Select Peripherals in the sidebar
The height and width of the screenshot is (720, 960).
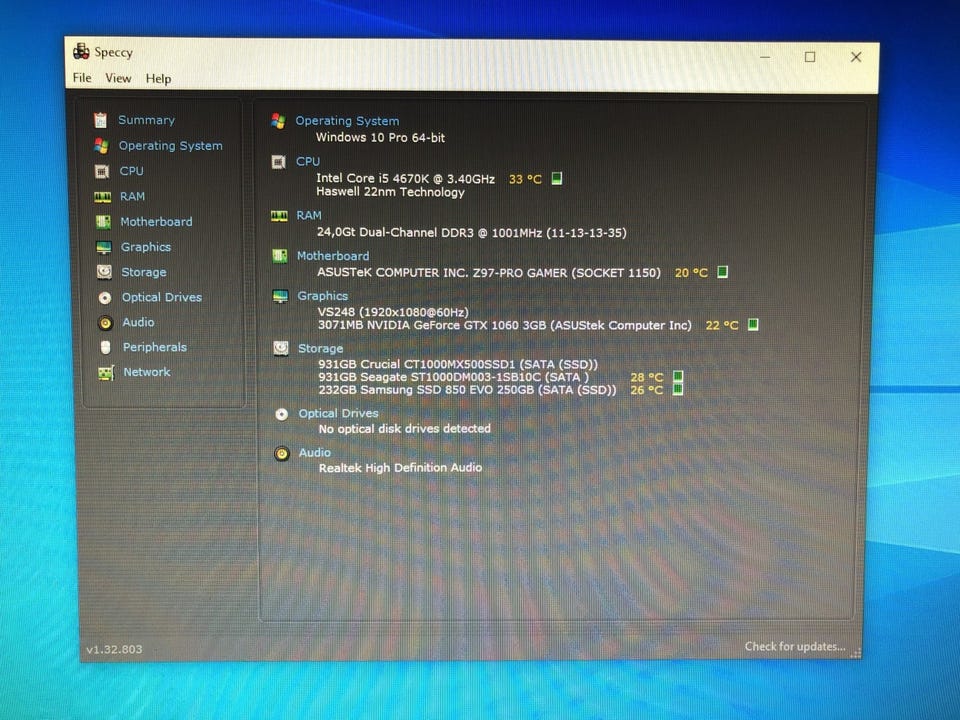[x=155, y=347]
